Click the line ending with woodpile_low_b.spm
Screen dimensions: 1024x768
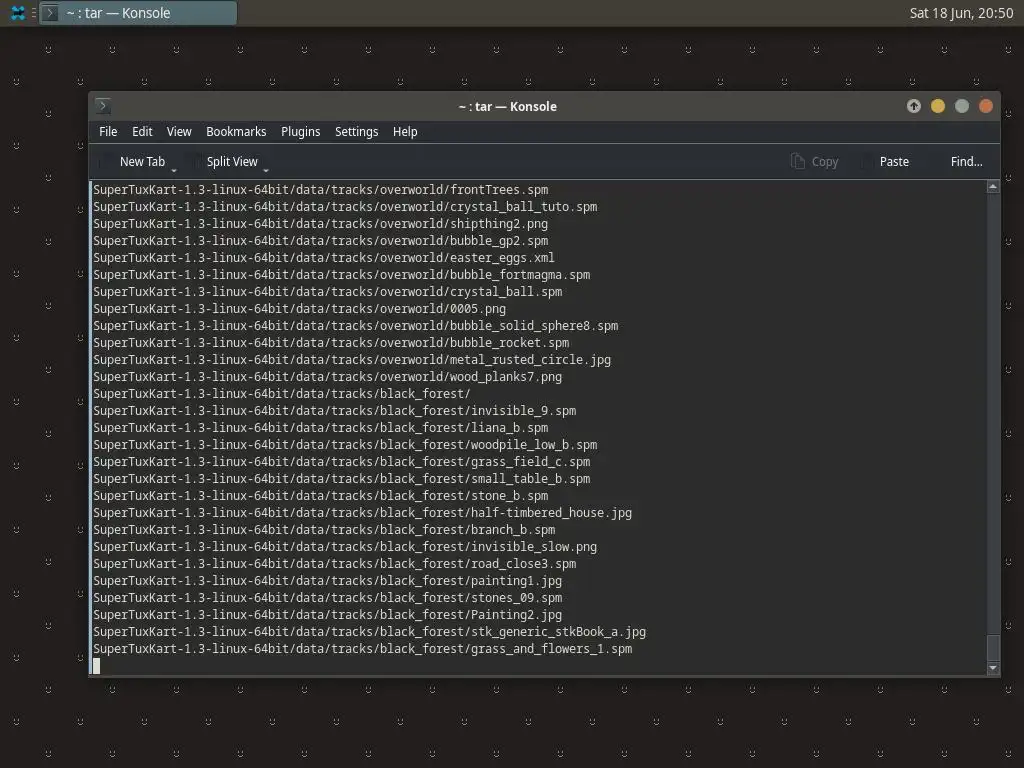[x=345, y=445]
